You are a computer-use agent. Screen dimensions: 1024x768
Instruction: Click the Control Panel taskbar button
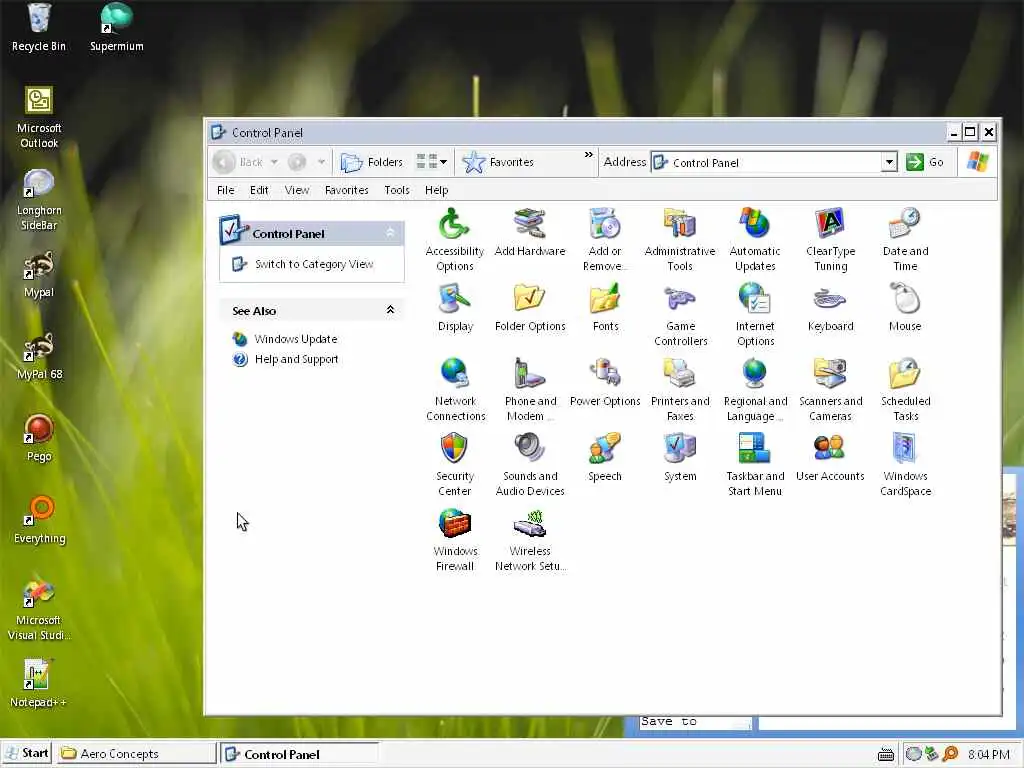click(299, 754)
